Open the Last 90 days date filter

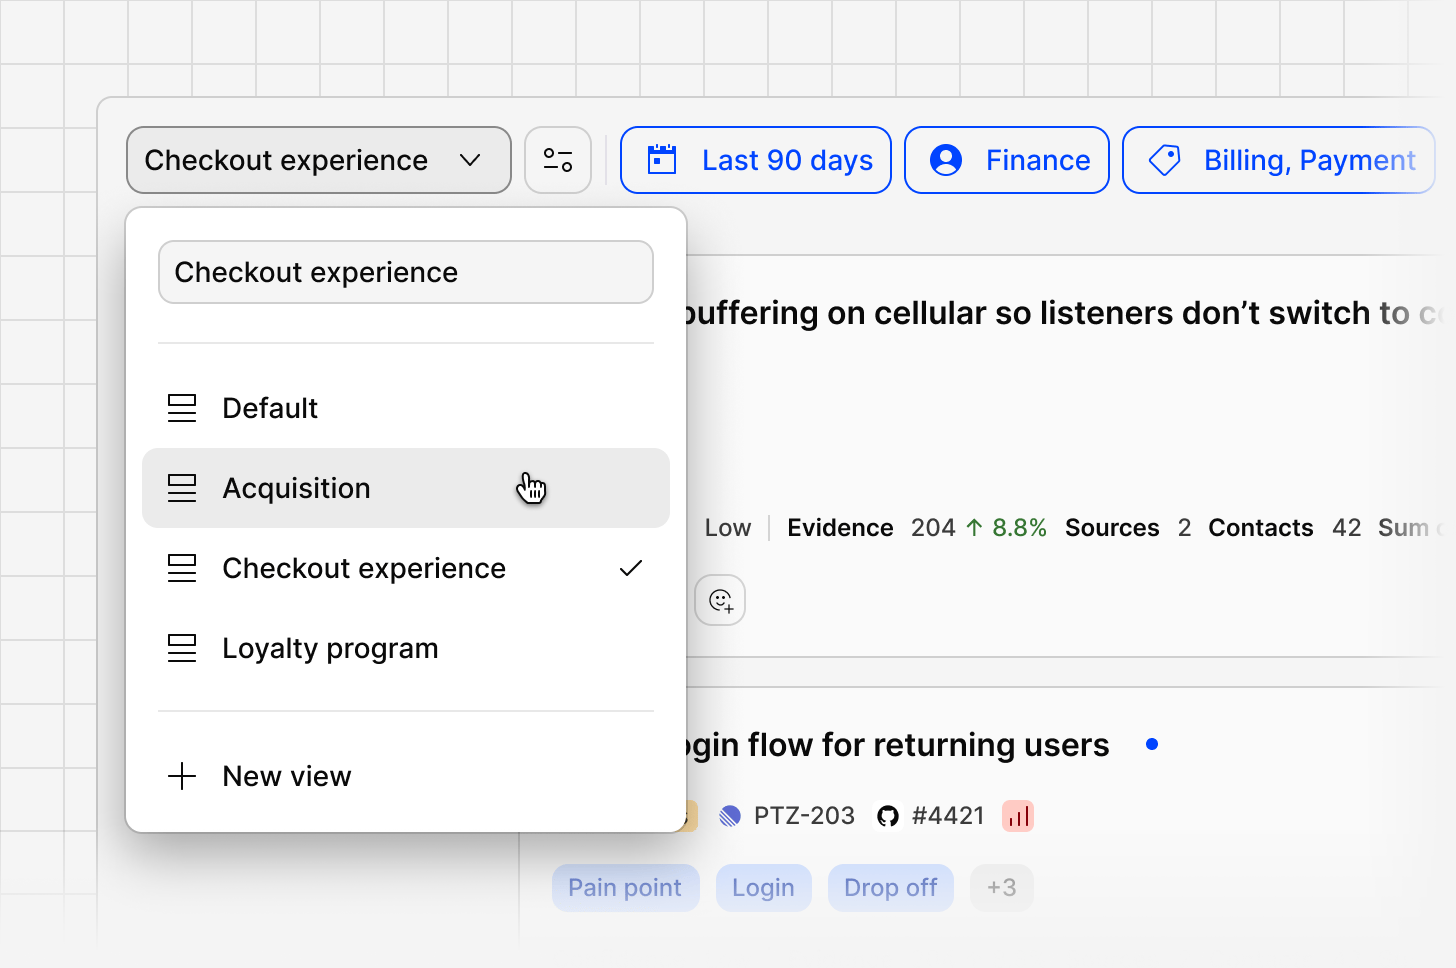tap(756, 160)
